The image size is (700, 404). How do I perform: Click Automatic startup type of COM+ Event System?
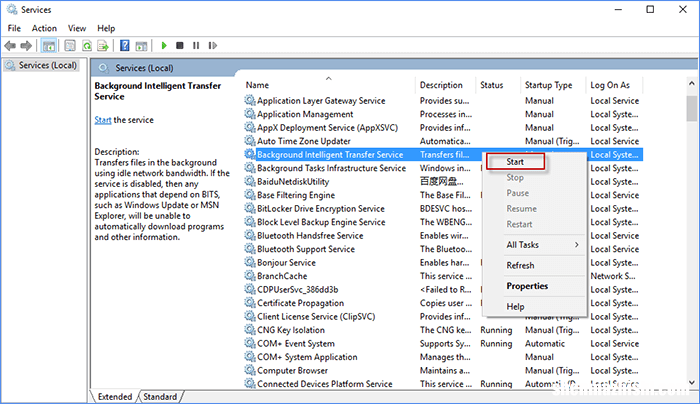(x=545, y=343)
